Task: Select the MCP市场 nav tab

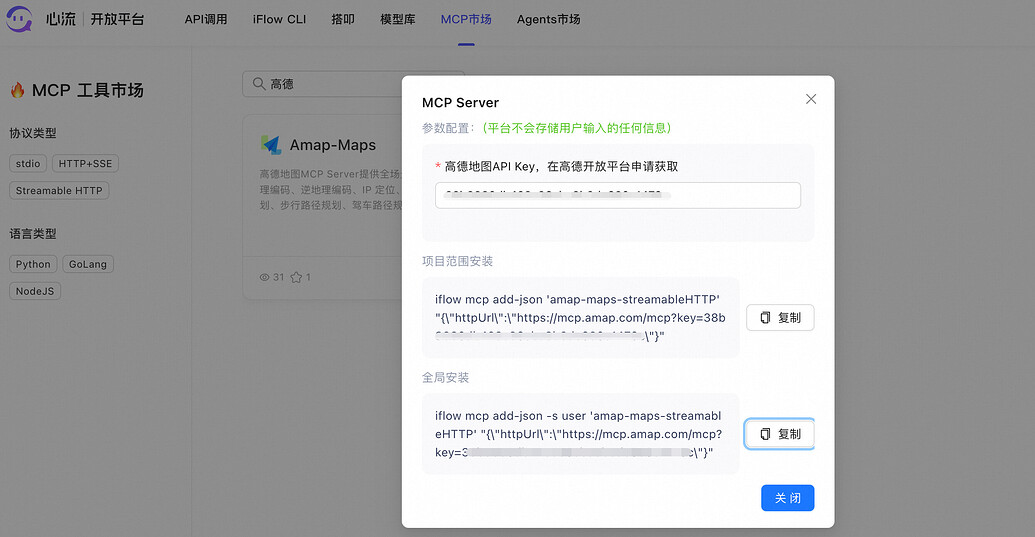Action: (466, 20)
